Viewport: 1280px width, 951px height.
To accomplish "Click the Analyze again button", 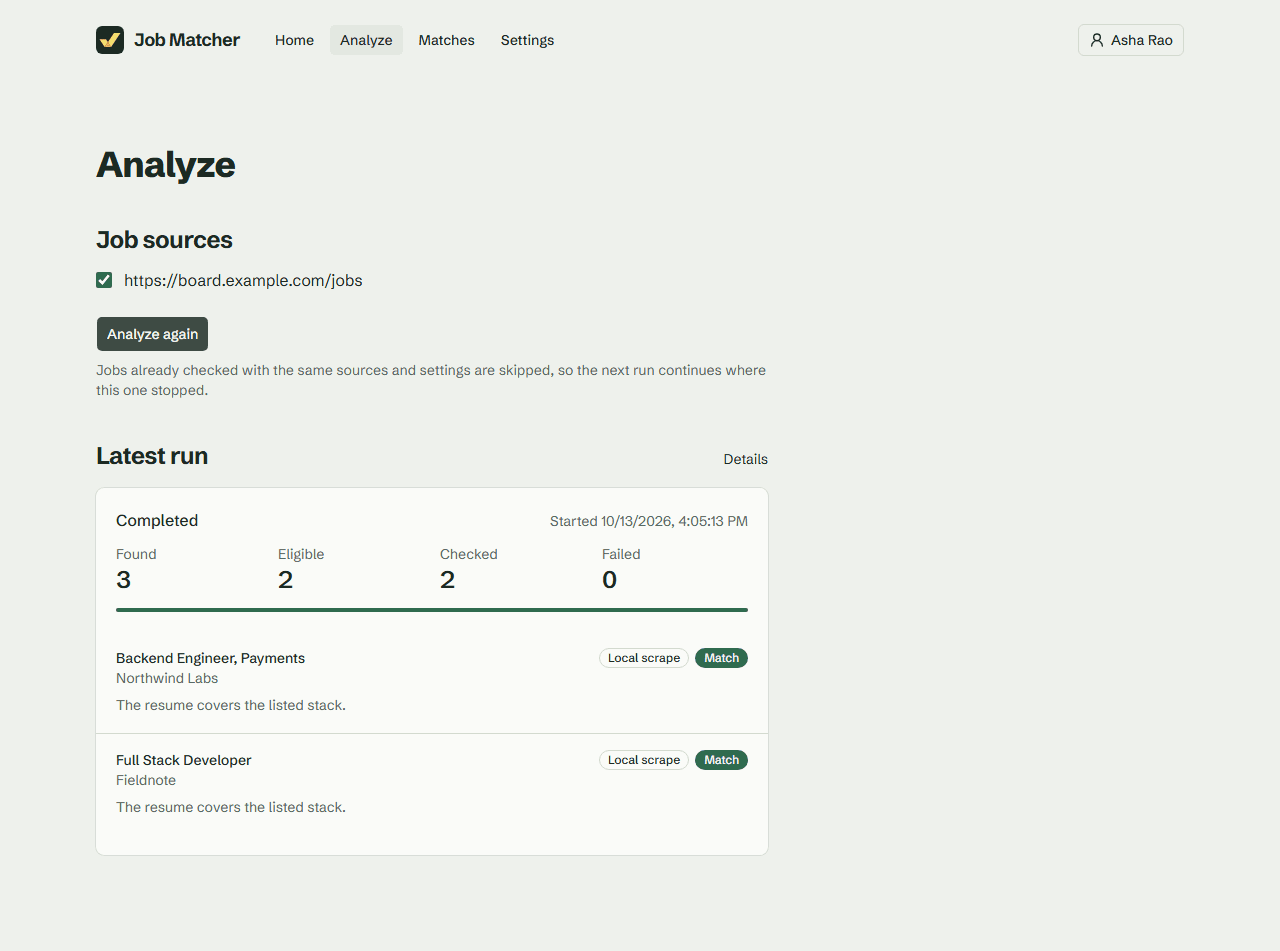I will (152, 334).
